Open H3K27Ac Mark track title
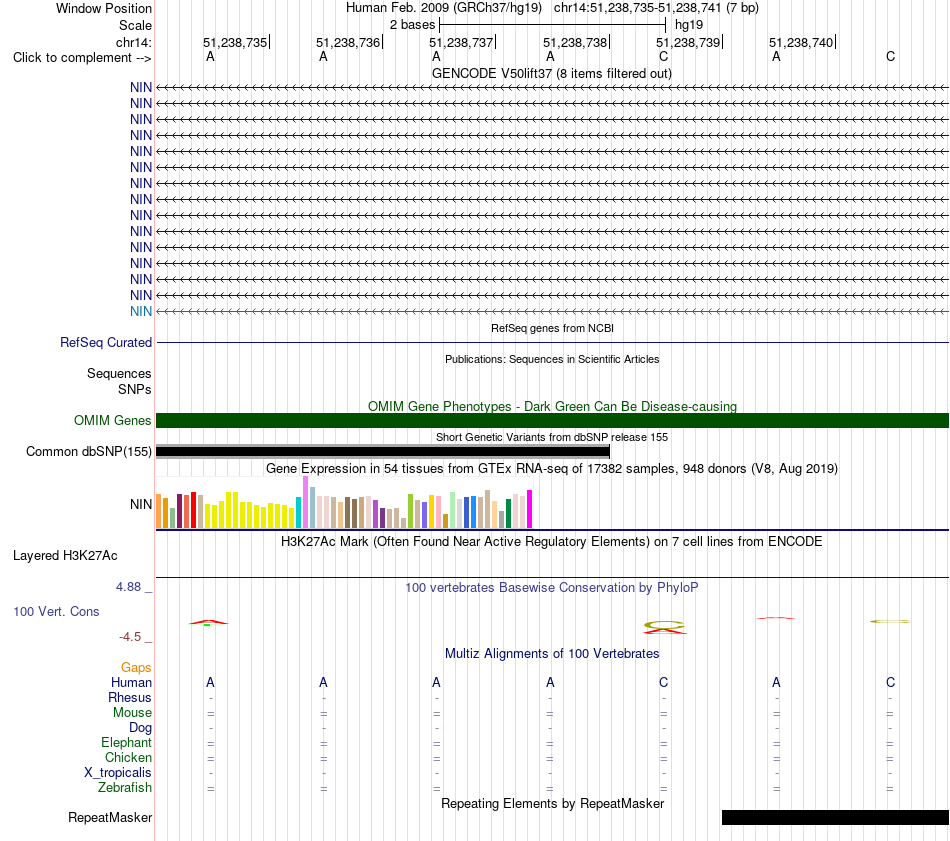This screenshot has height=841, width=950. [552, 542]
